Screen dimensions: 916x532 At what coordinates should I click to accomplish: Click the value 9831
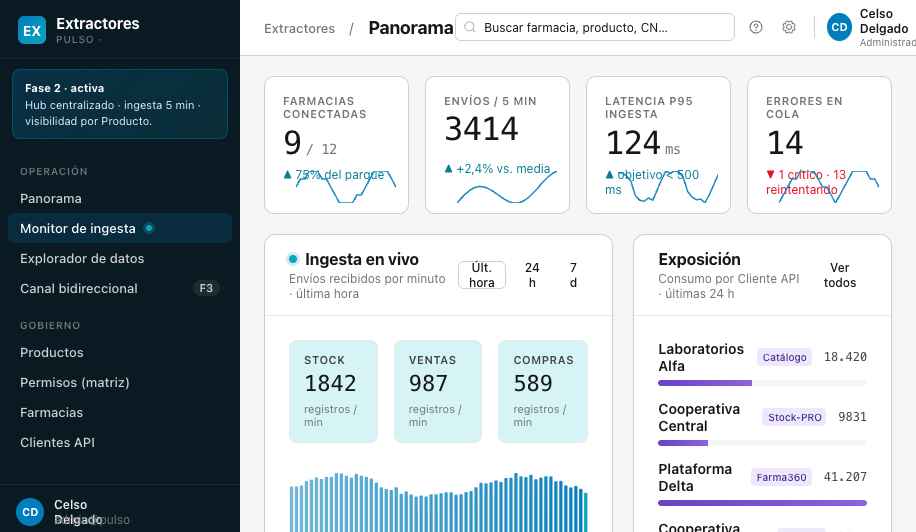(x=852, y=417)
